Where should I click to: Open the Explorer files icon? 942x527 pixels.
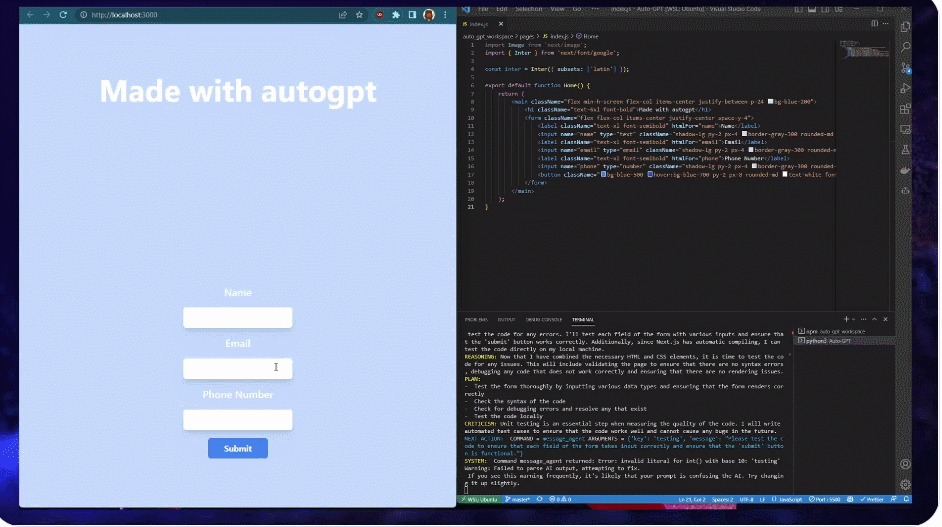tap(905, 27)
